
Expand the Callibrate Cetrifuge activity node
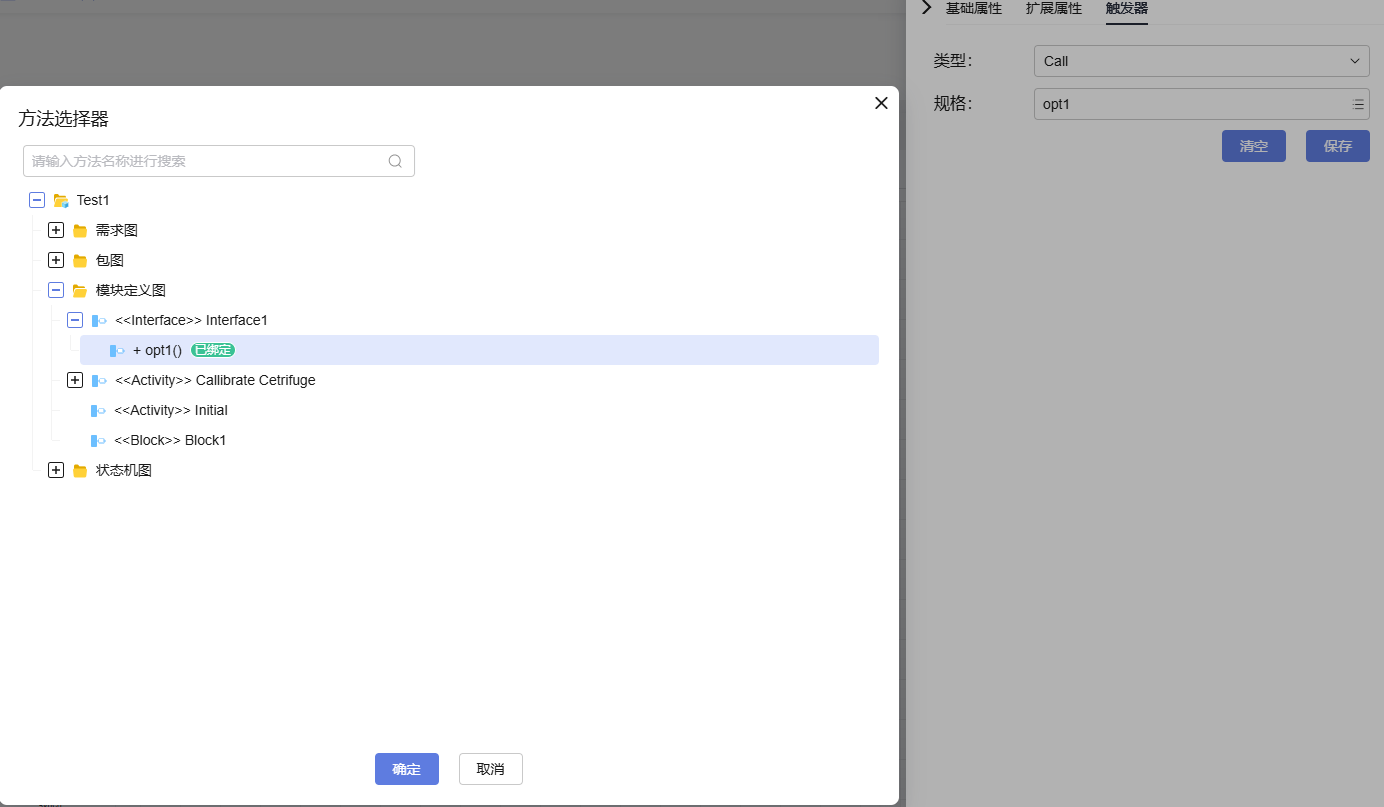coord(75,380)
